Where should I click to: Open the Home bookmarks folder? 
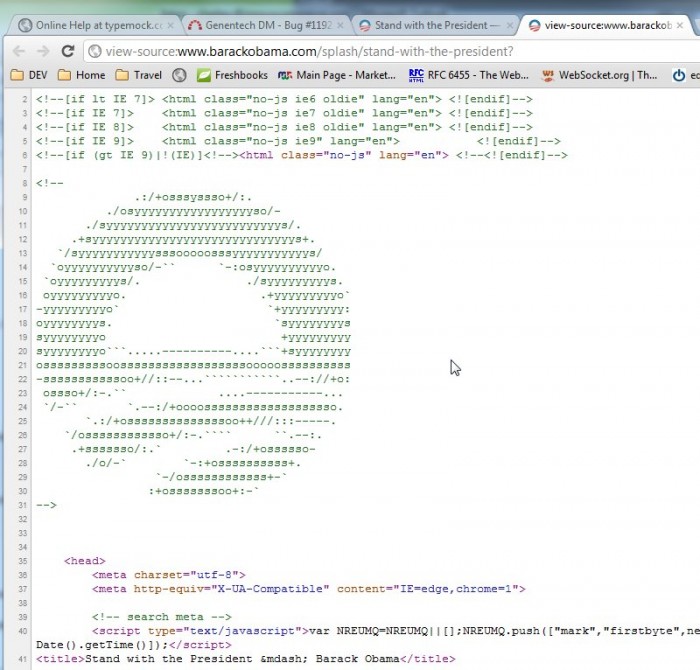coord(82,75)
